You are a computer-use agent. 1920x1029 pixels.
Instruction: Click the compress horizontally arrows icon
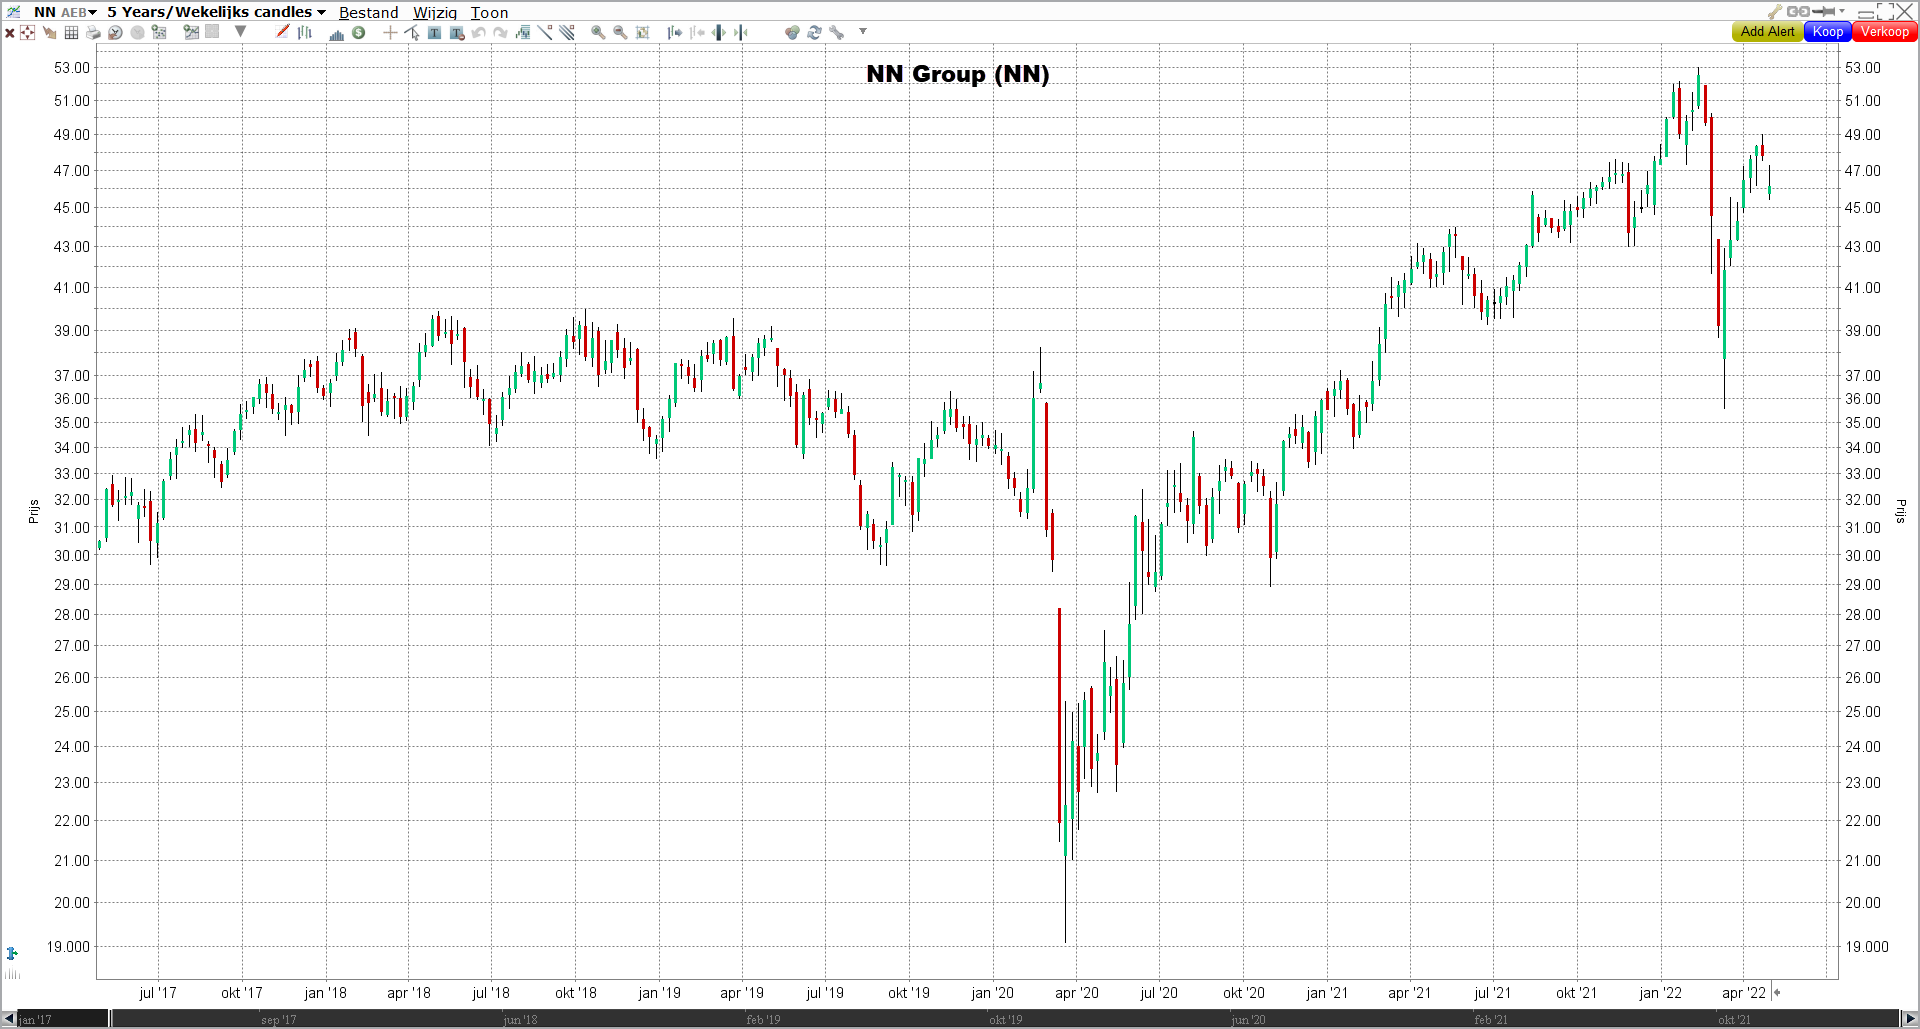point(741,33)
